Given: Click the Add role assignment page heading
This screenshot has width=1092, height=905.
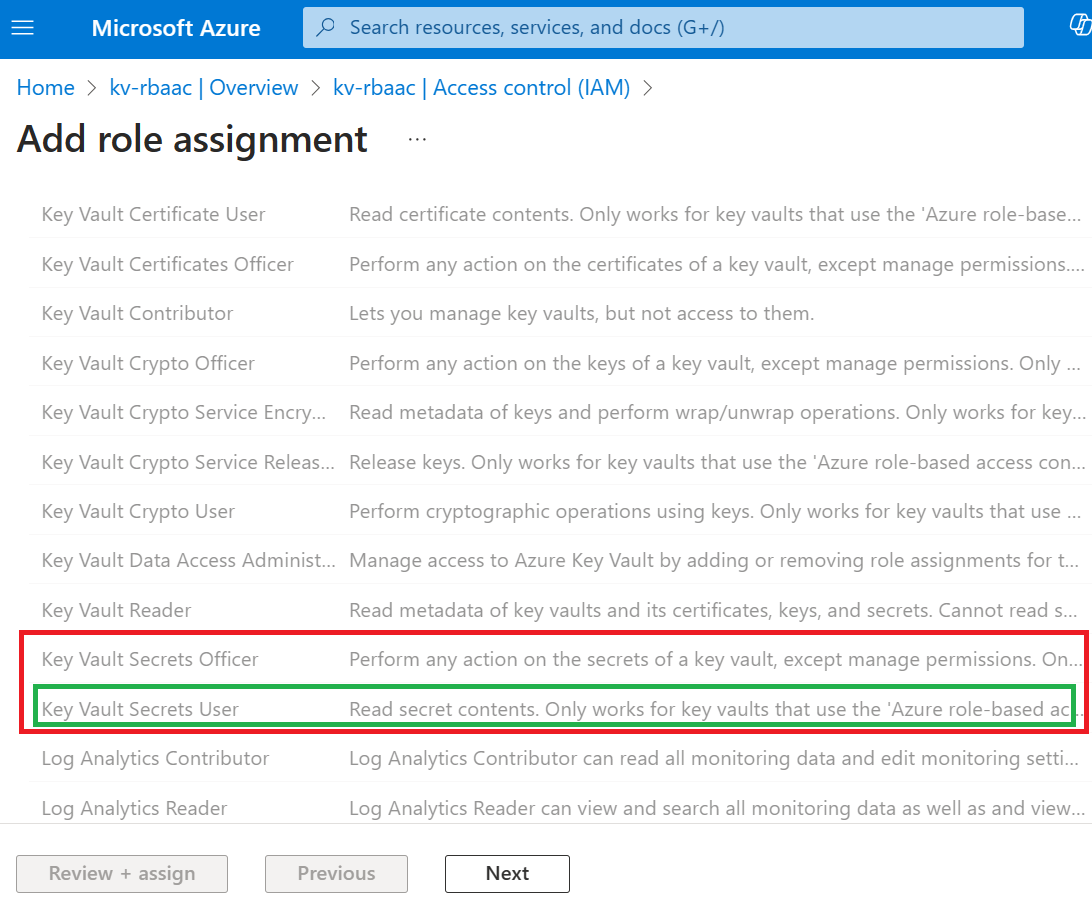Looking at the screenshot, I should (x=192, y=139).
